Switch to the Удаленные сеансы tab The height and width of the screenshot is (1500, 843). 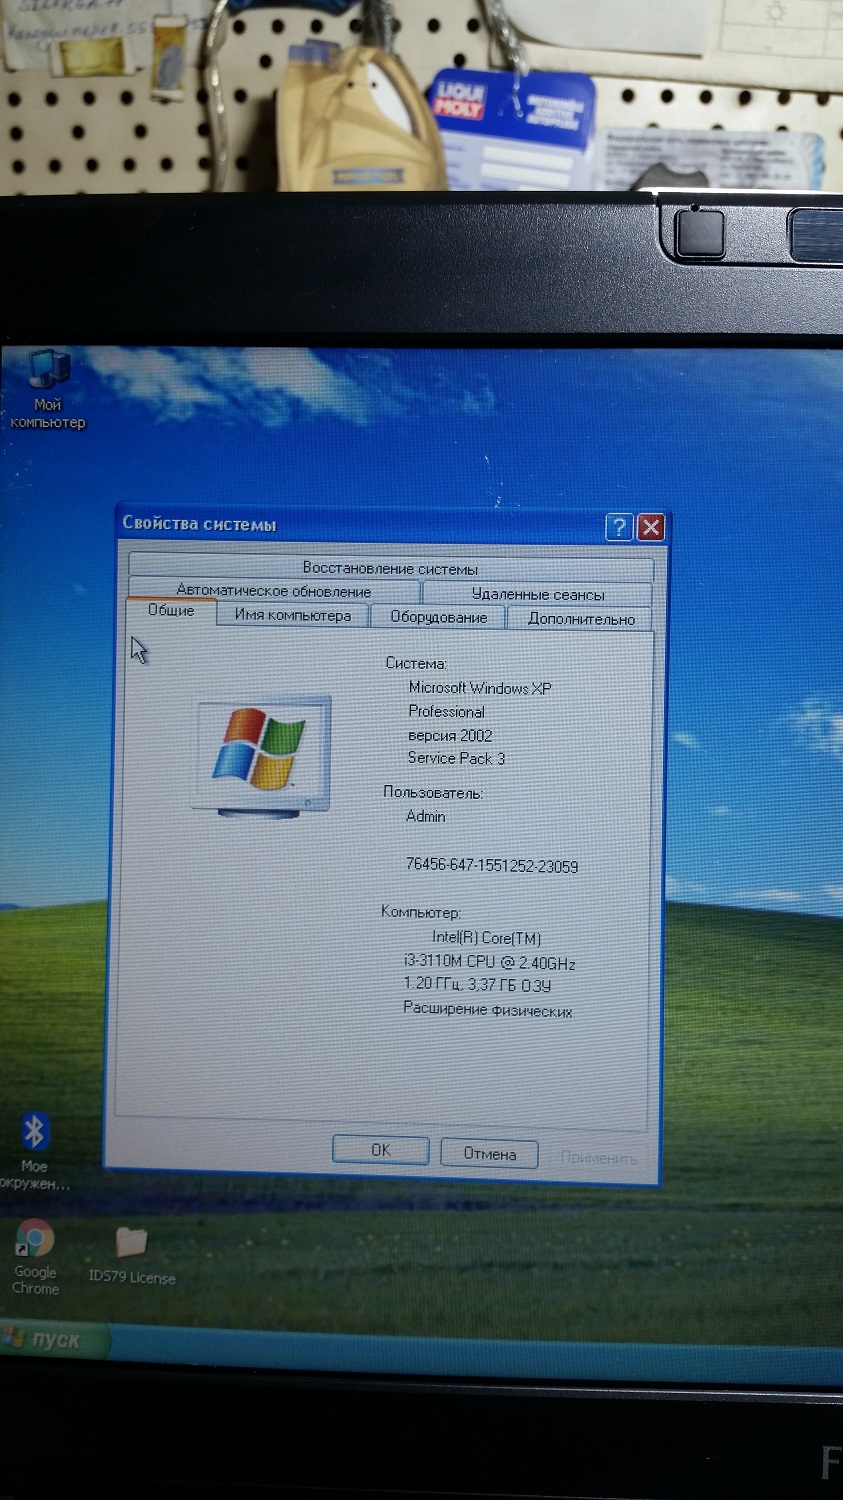click(x=537, y=594)
